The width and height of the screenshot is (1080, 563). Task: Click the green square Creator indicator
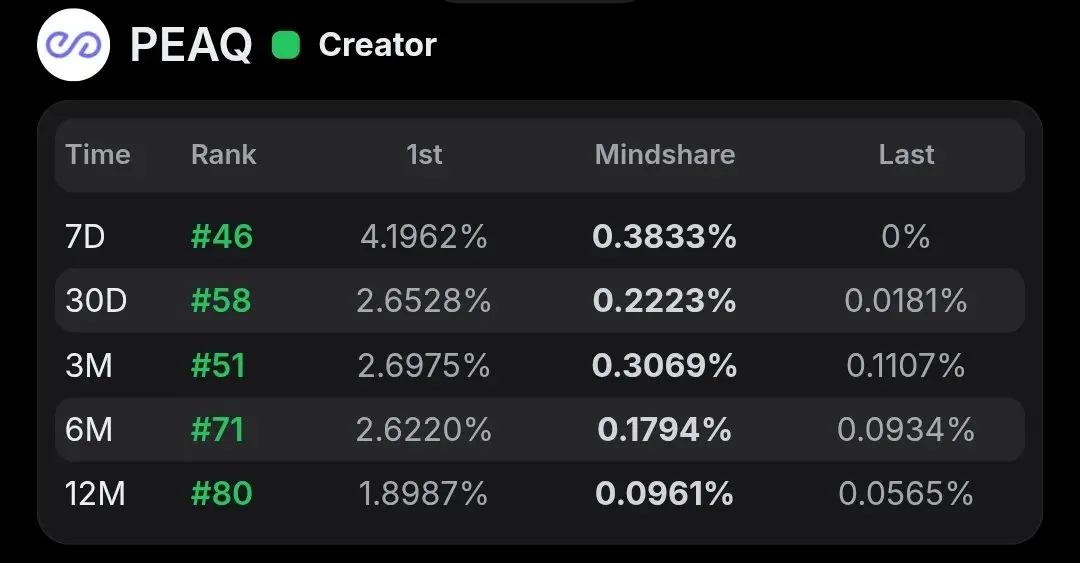(286, 45)
